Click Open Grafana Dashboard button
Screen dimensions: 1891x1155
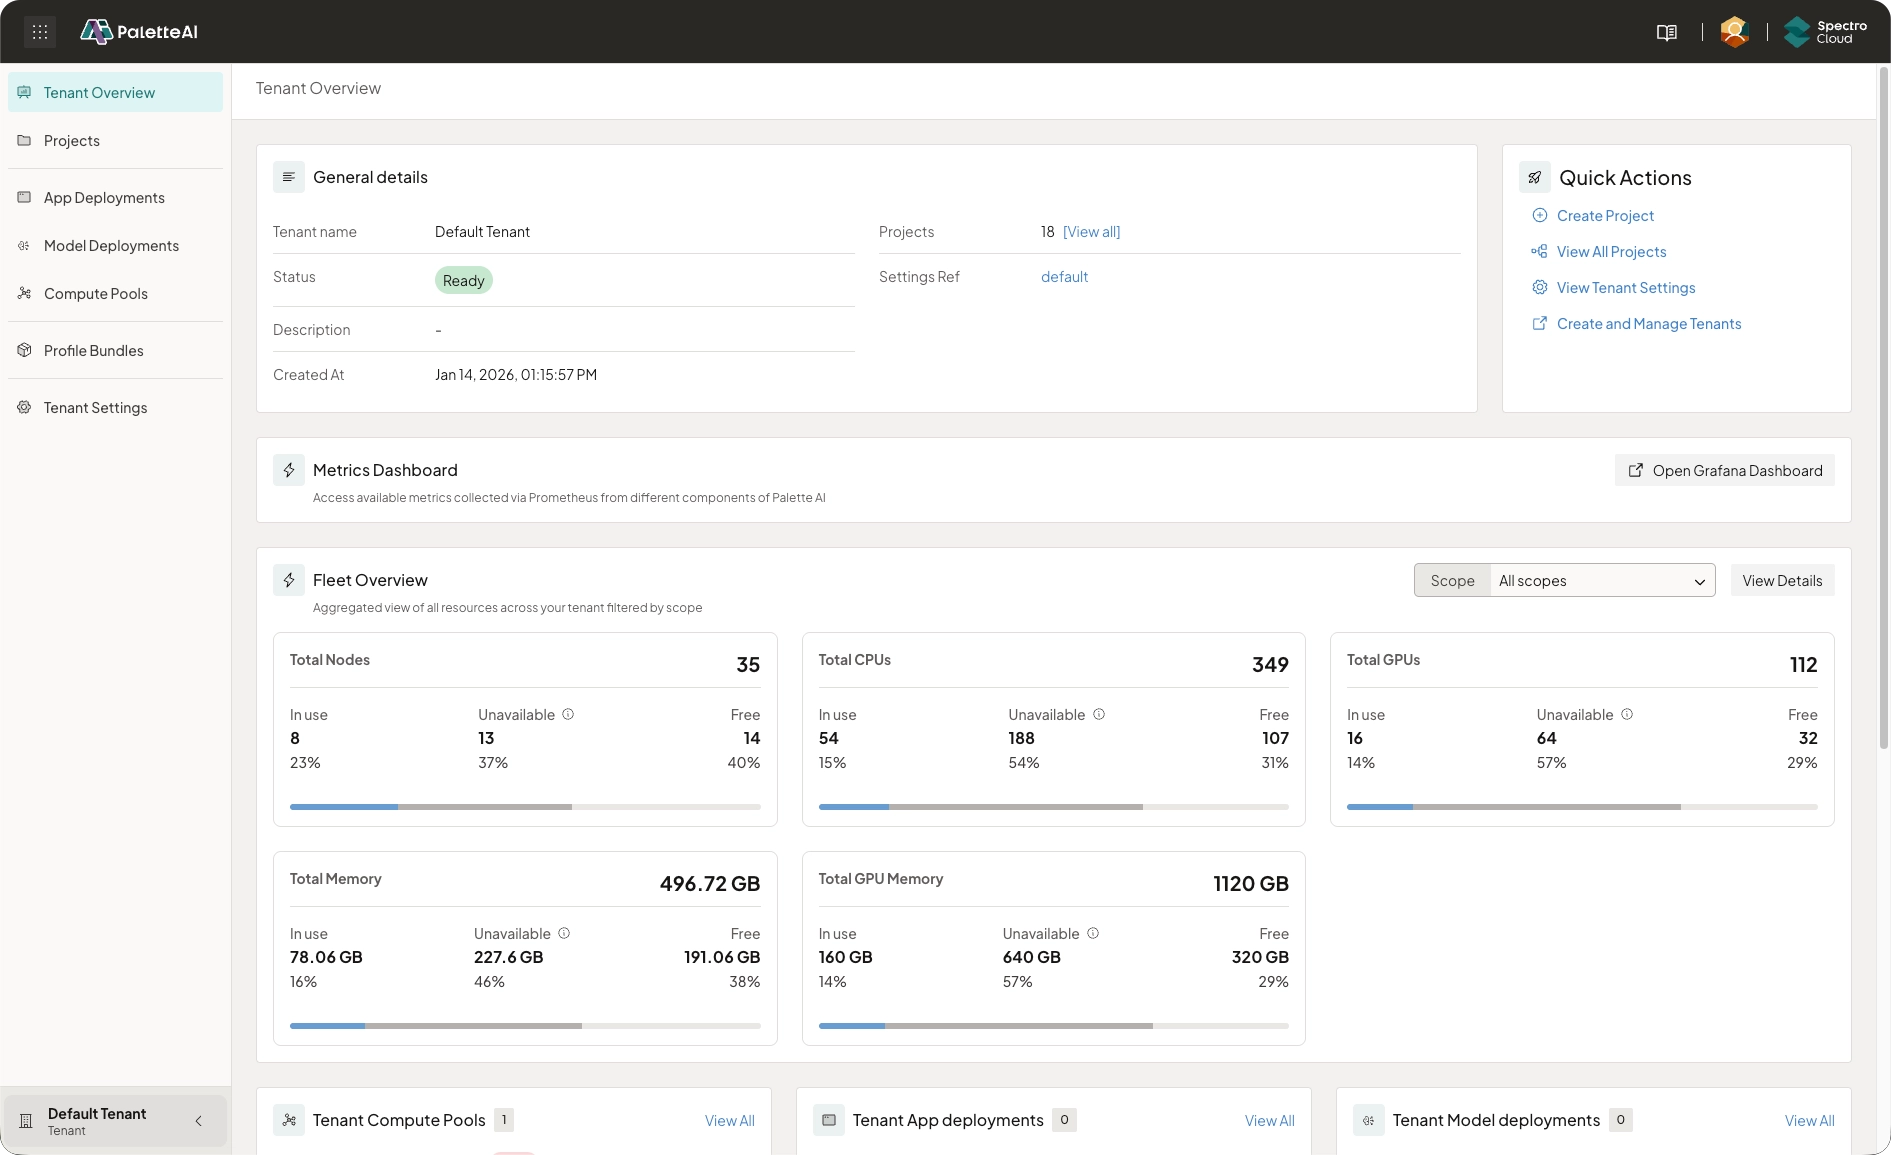[x=1724, y=470]
